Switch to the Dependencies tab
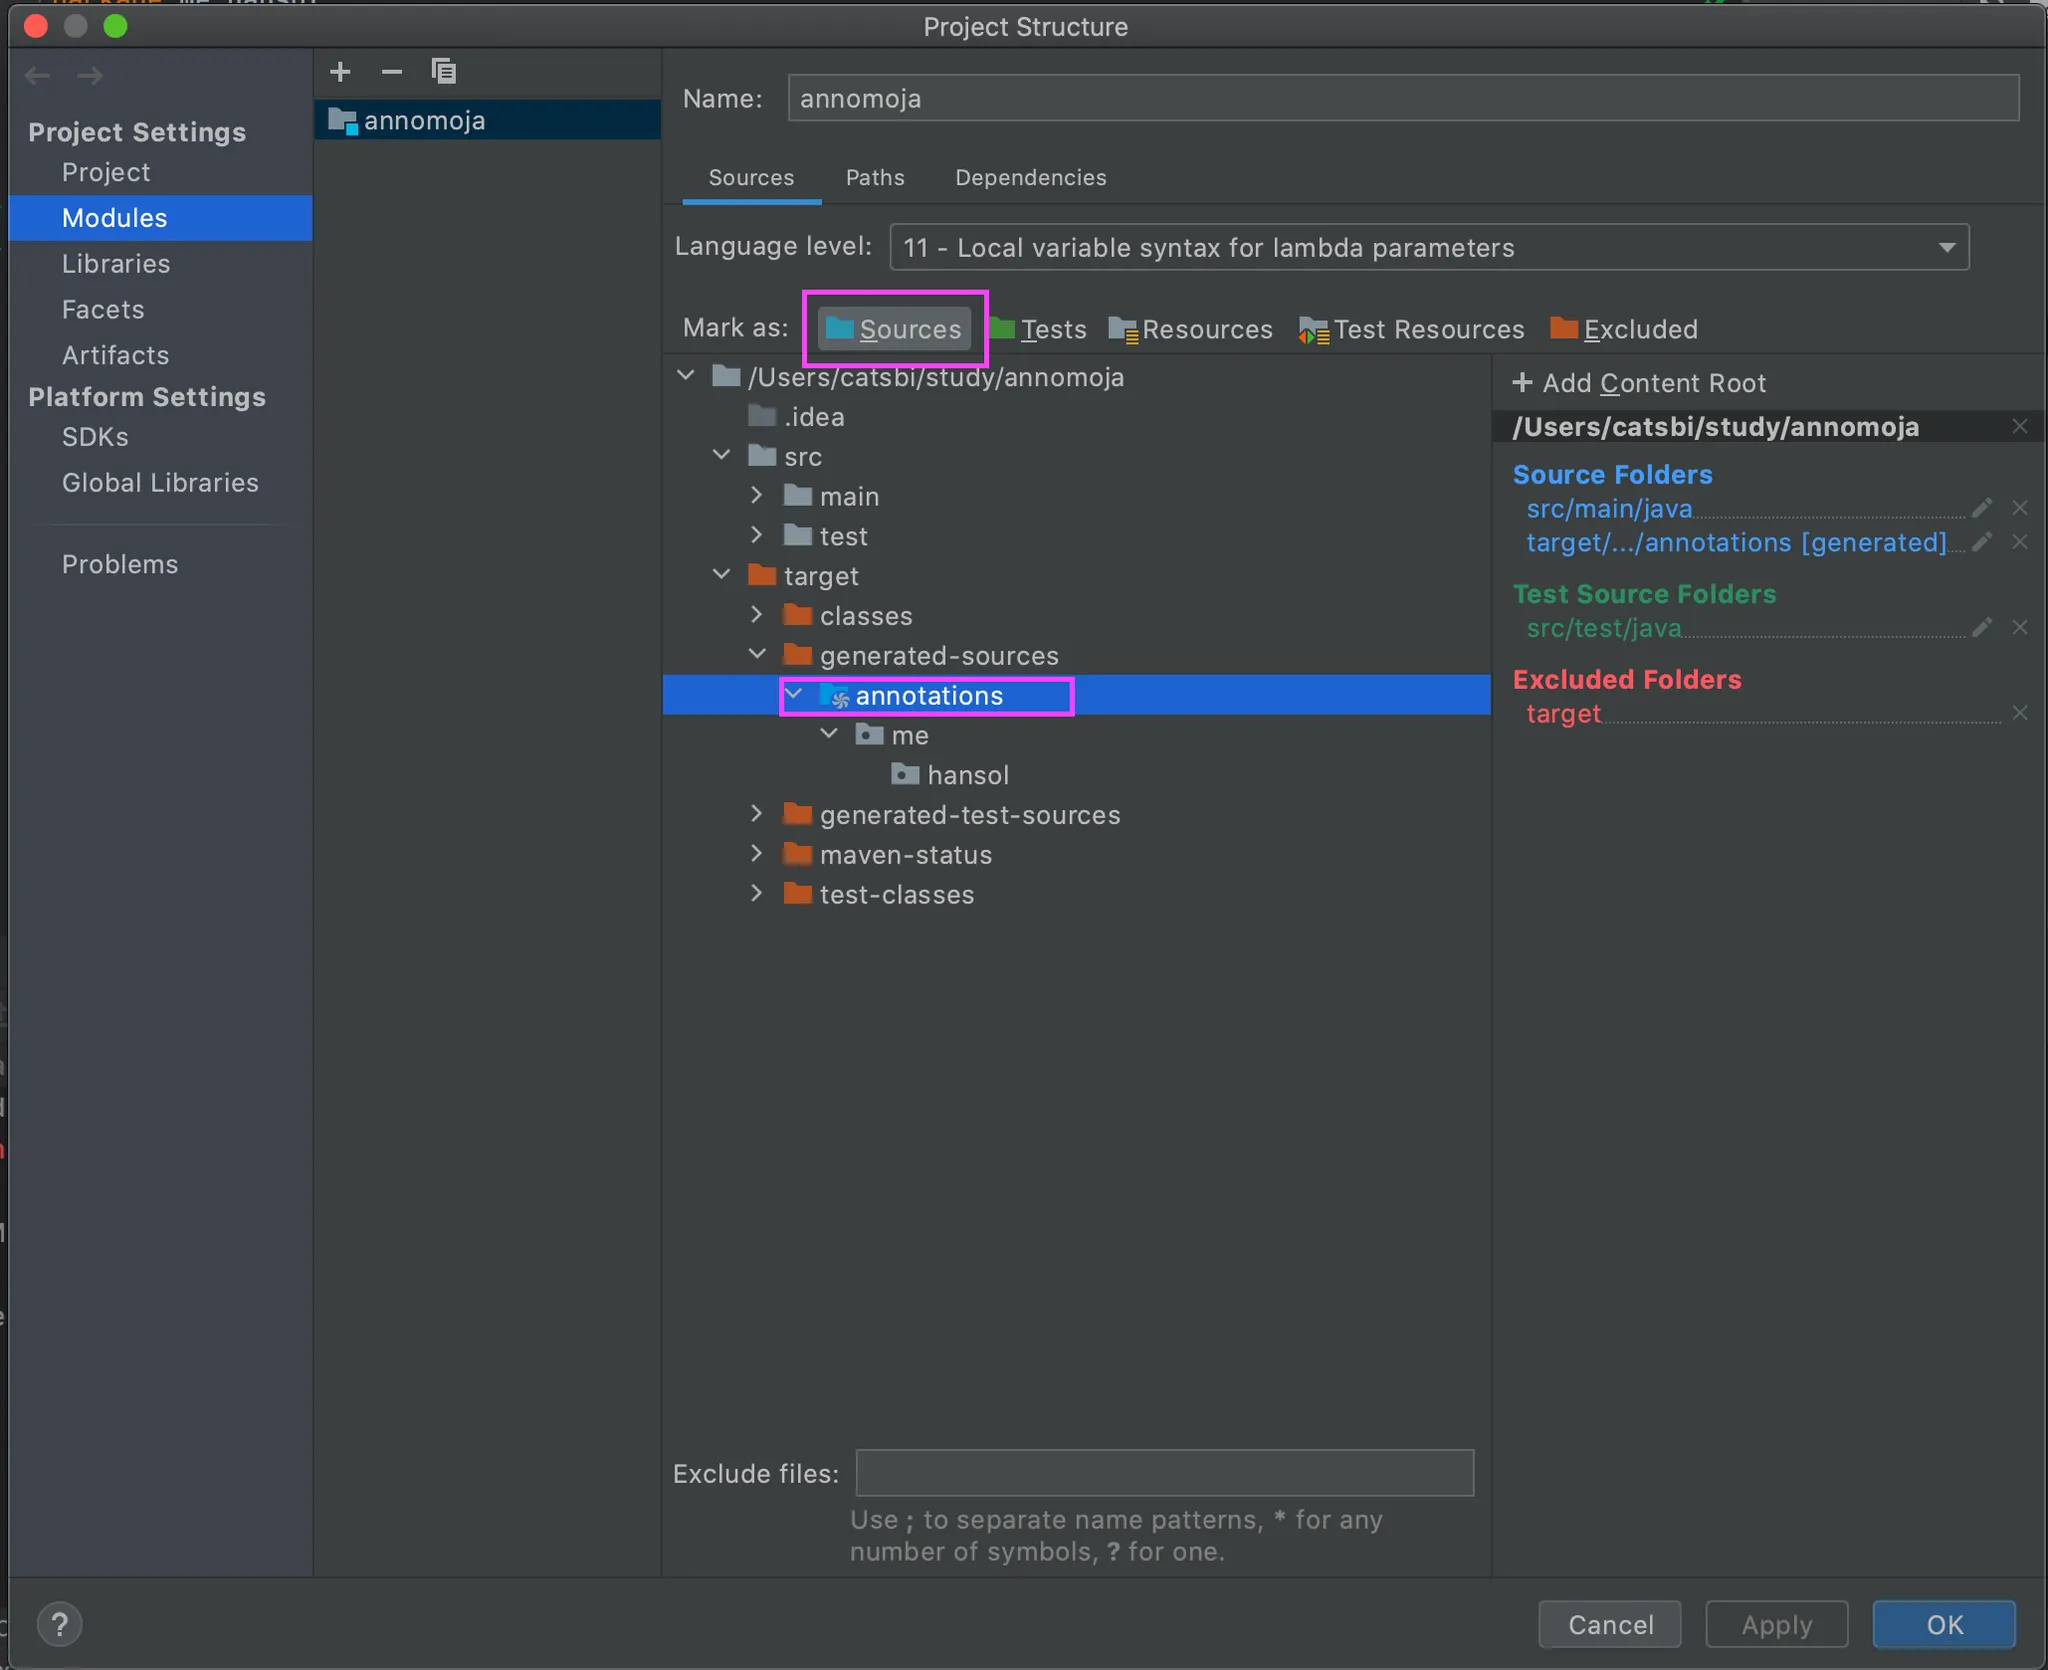The height and width of the screenshot is (1670, 2048). [x=1030, y=177]
